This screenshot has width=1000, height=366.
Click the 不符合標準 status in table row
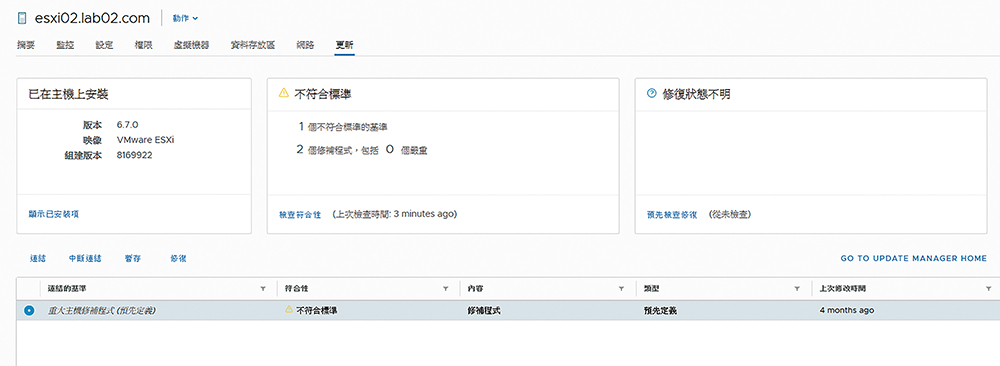point(316,311)
